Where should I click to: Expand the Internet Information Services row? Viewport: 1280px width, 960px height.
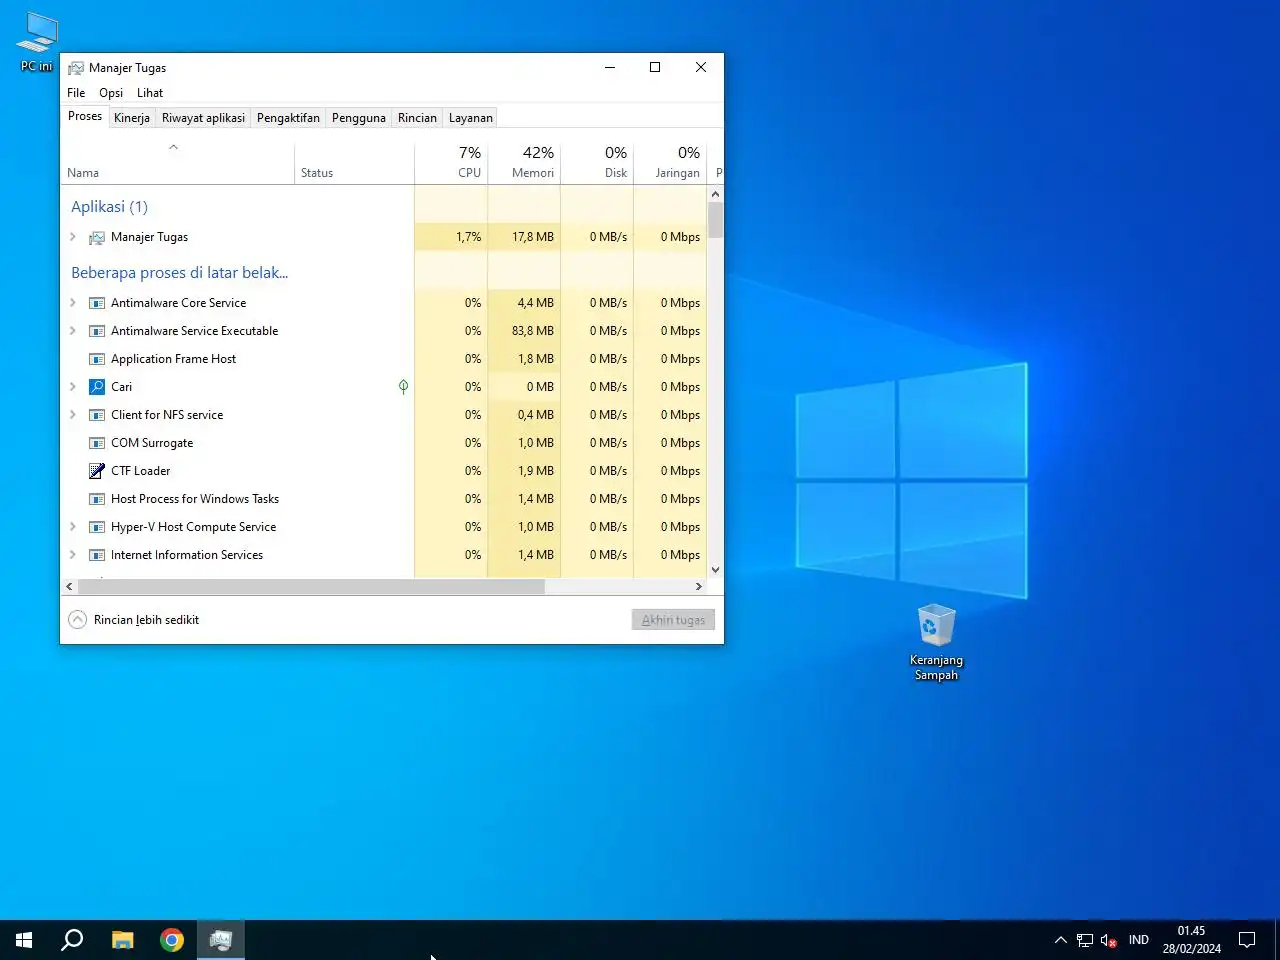pos(73,555)
